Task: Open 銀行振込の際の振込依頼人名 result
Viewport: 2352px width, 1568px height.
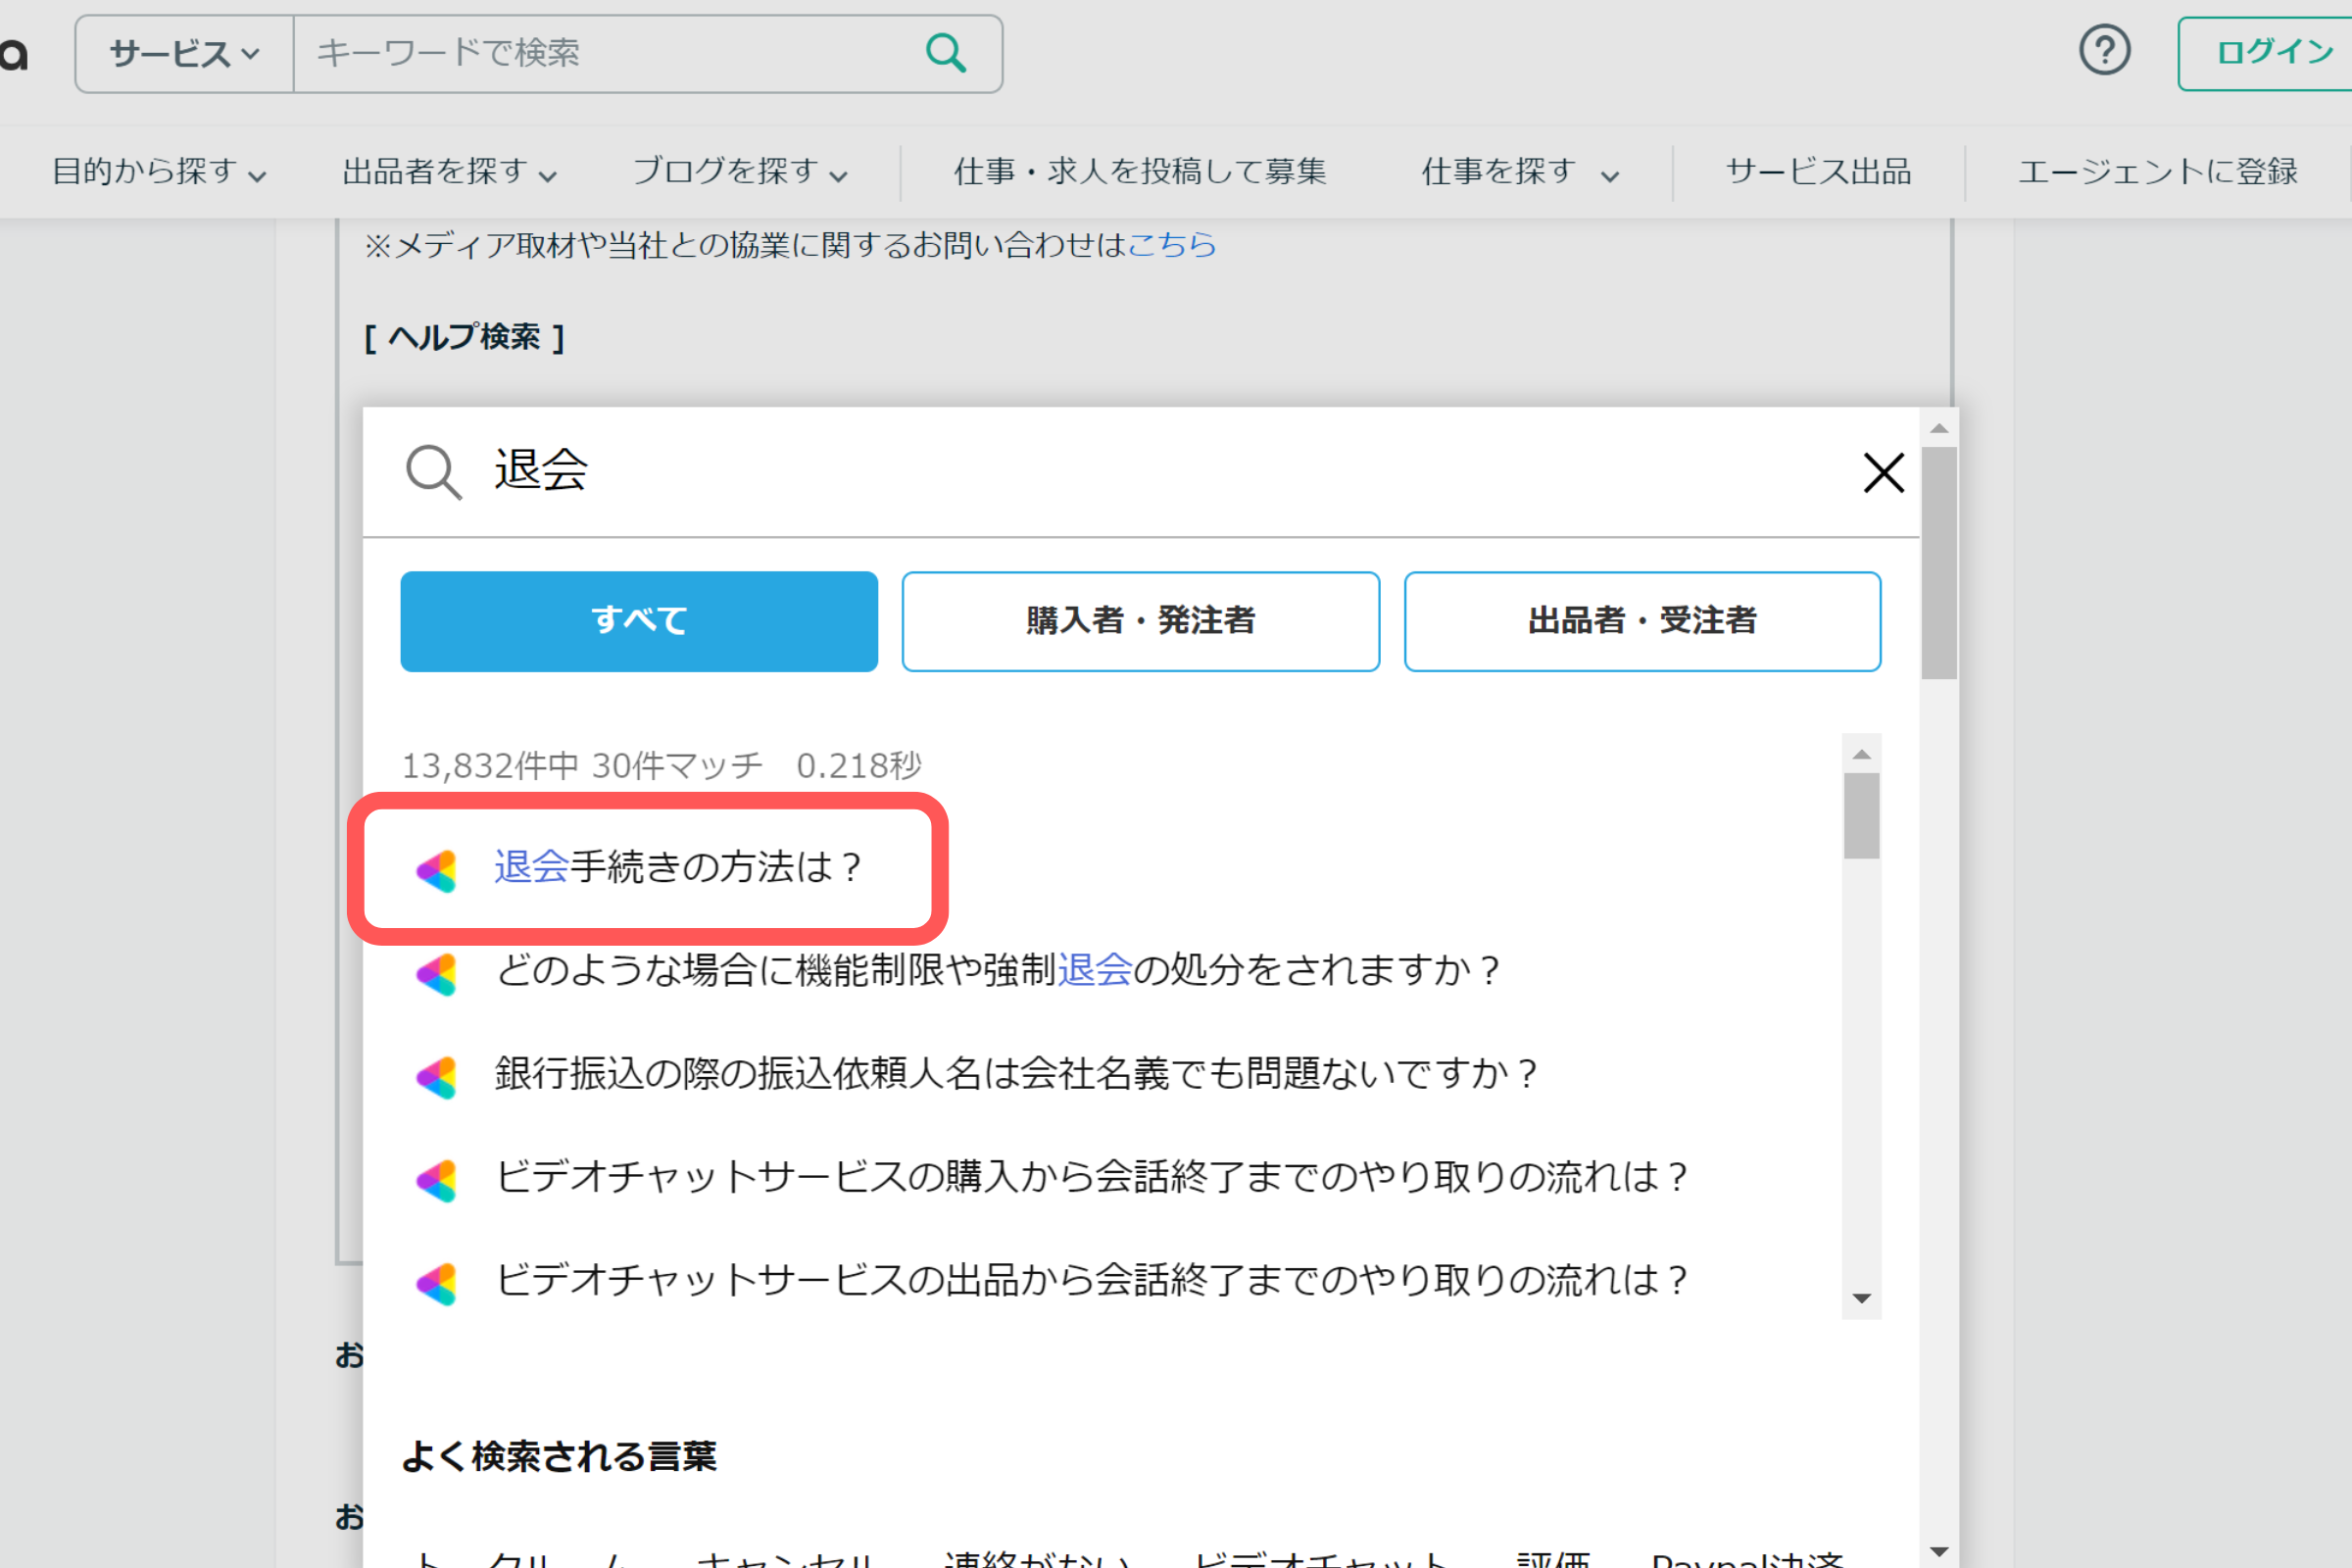Action: (1016, 1073)
